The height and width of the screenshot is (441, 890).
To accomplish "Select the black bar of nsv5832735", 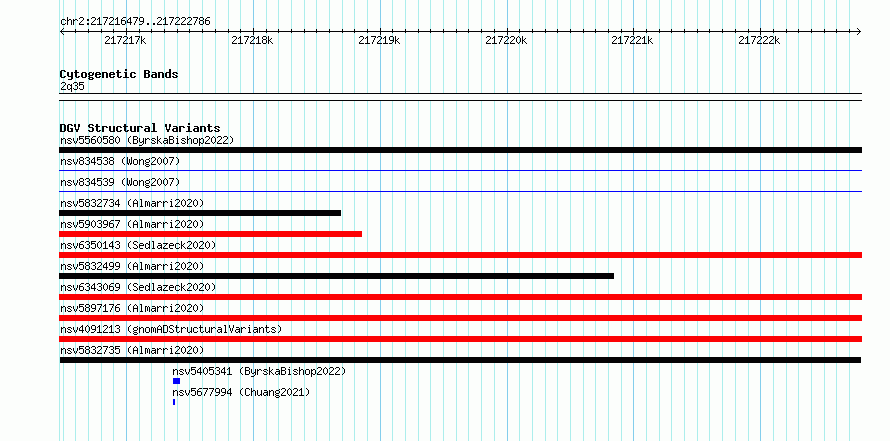I will [460, 360].
